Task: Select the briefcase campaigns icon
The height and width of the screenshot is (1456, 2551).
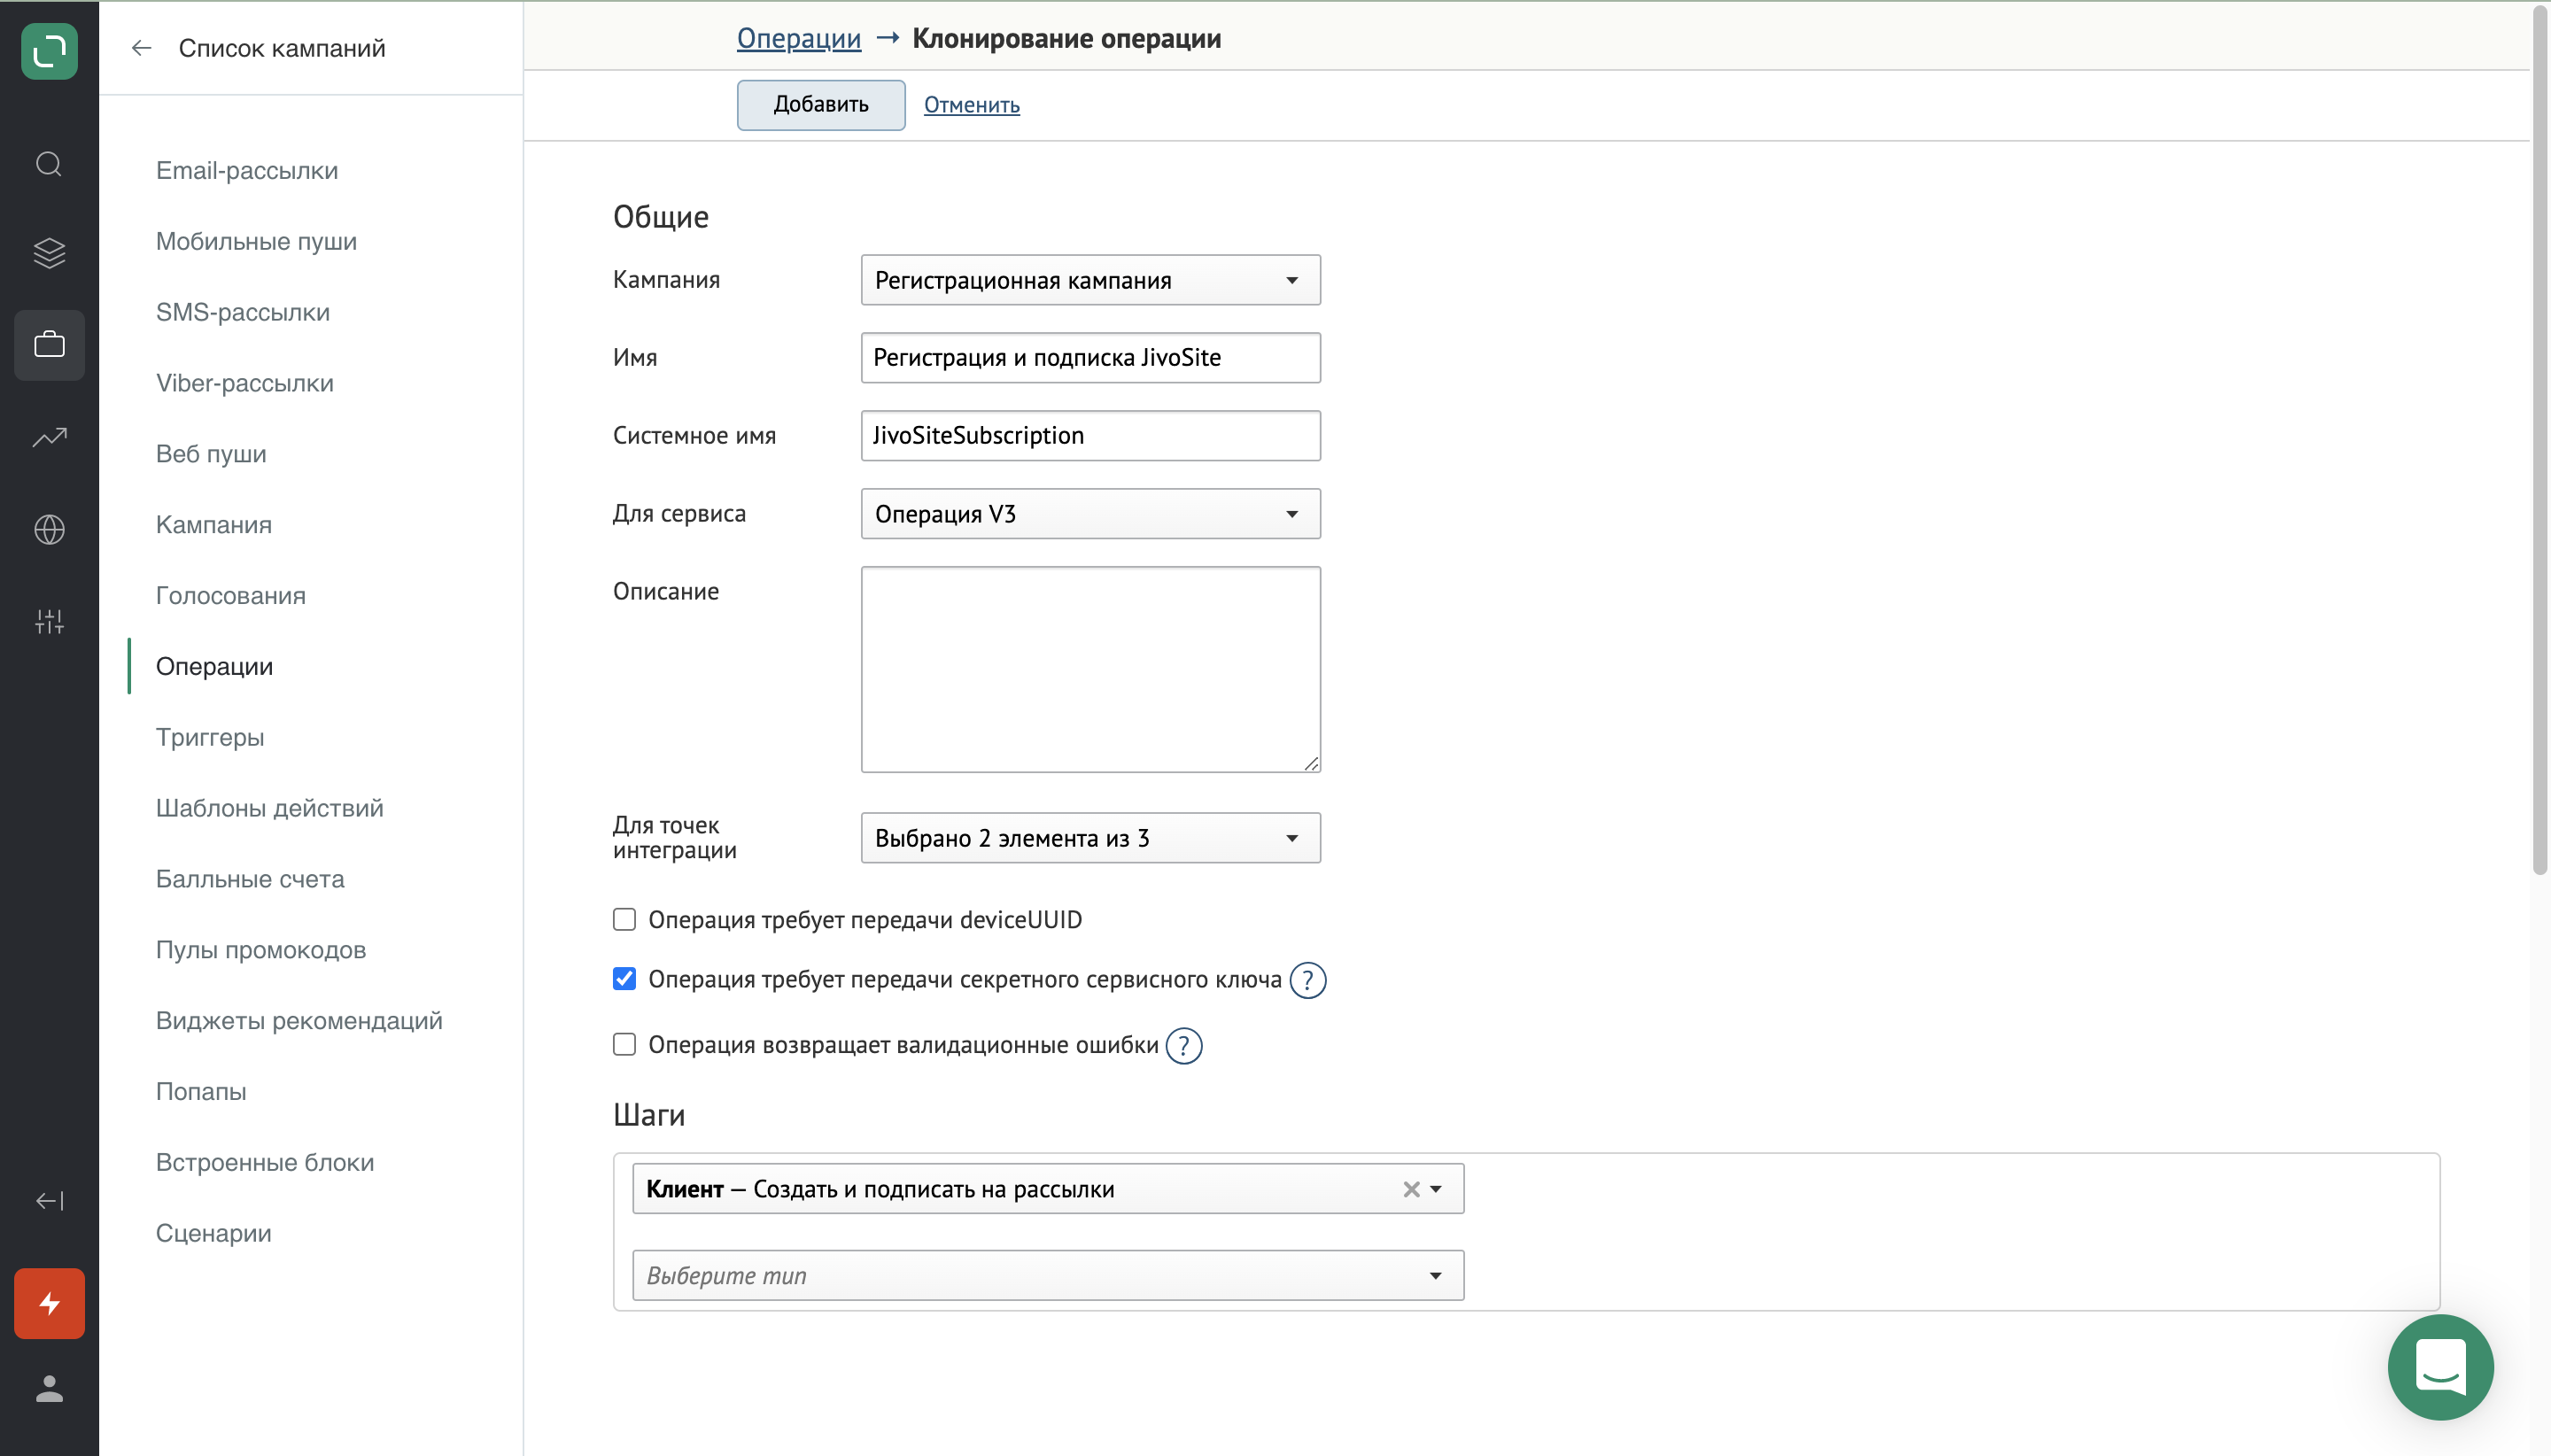Action: coord(49,345)
